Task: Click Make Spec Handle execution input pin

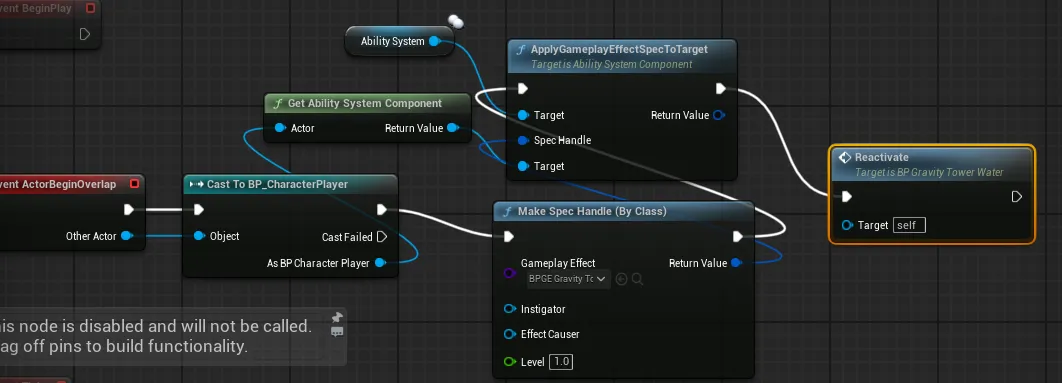Action: (509, 237)
